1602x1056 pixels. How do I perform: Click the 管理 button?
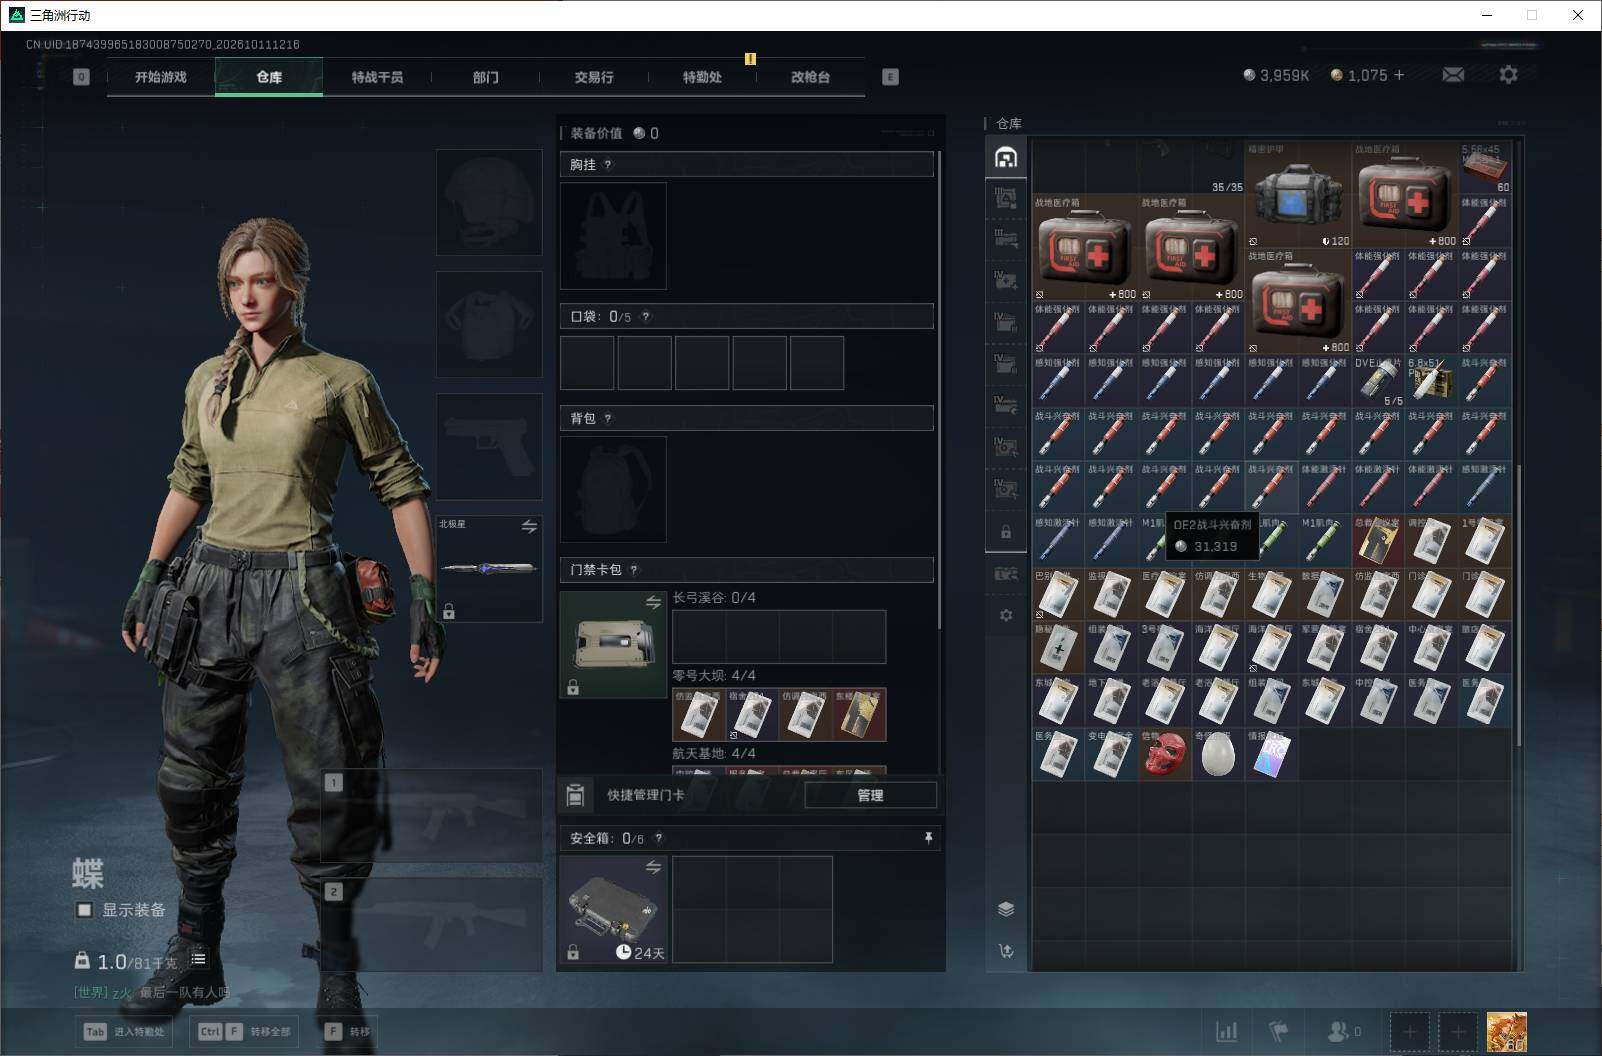870,795
